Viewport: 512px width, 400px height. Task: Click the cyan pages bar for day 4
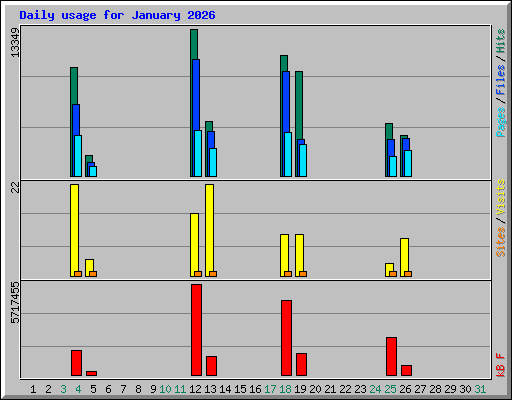[x=78, y=156]
